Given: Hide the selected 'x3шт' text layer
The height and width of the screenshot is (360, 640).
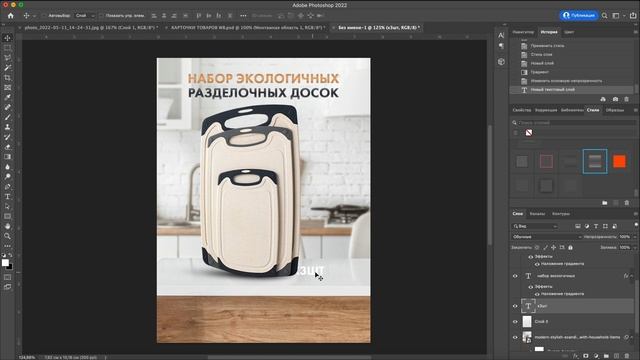Looking at the screenshot, I should click(515, 306).
